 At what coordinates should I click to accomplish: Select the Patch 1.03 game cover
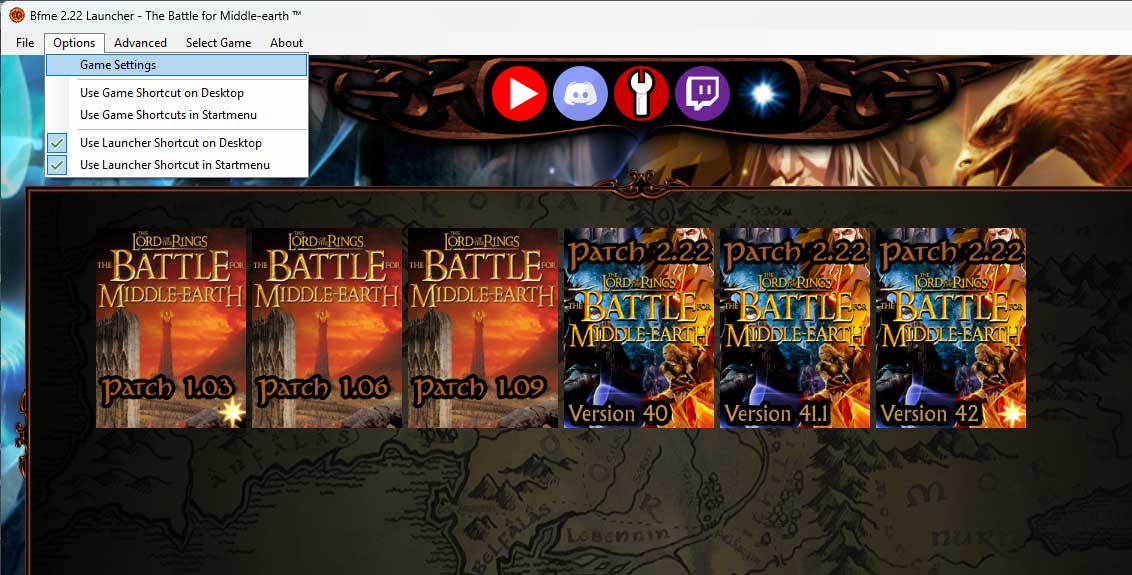pyautogui.click(x=171, y=328)
